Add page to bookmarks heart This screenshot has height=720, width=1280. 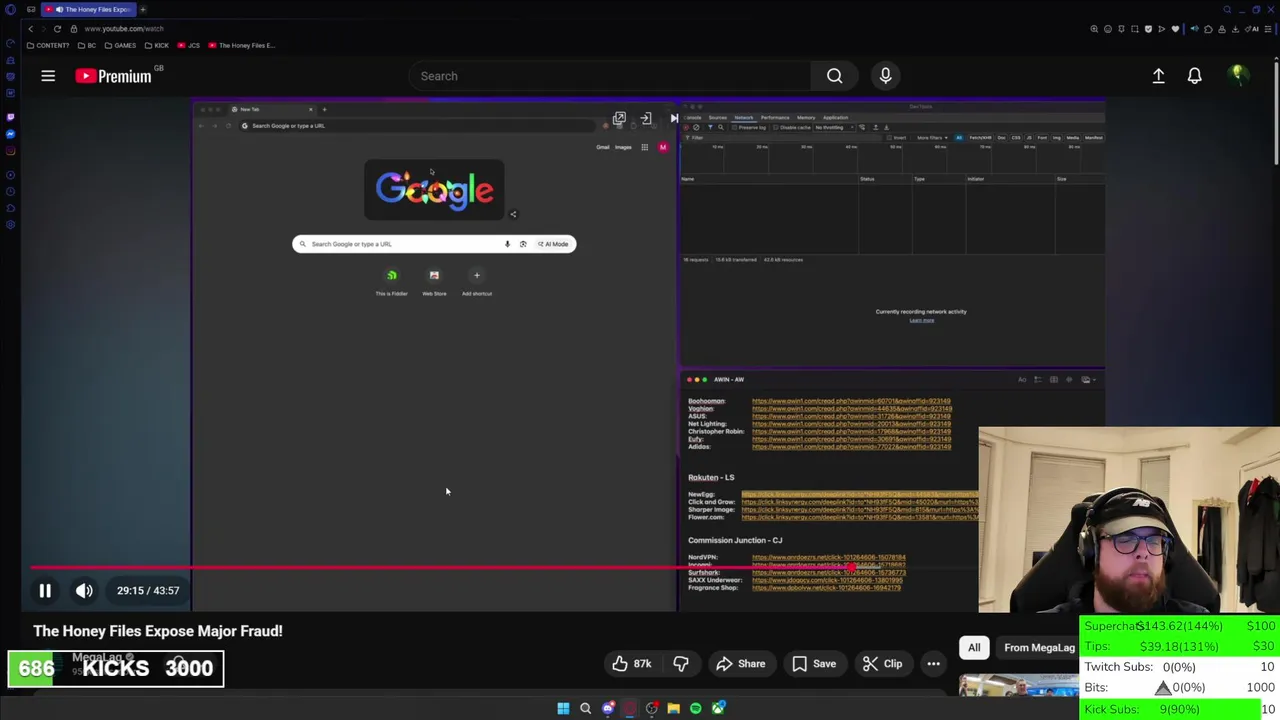tap(1175, 29)
